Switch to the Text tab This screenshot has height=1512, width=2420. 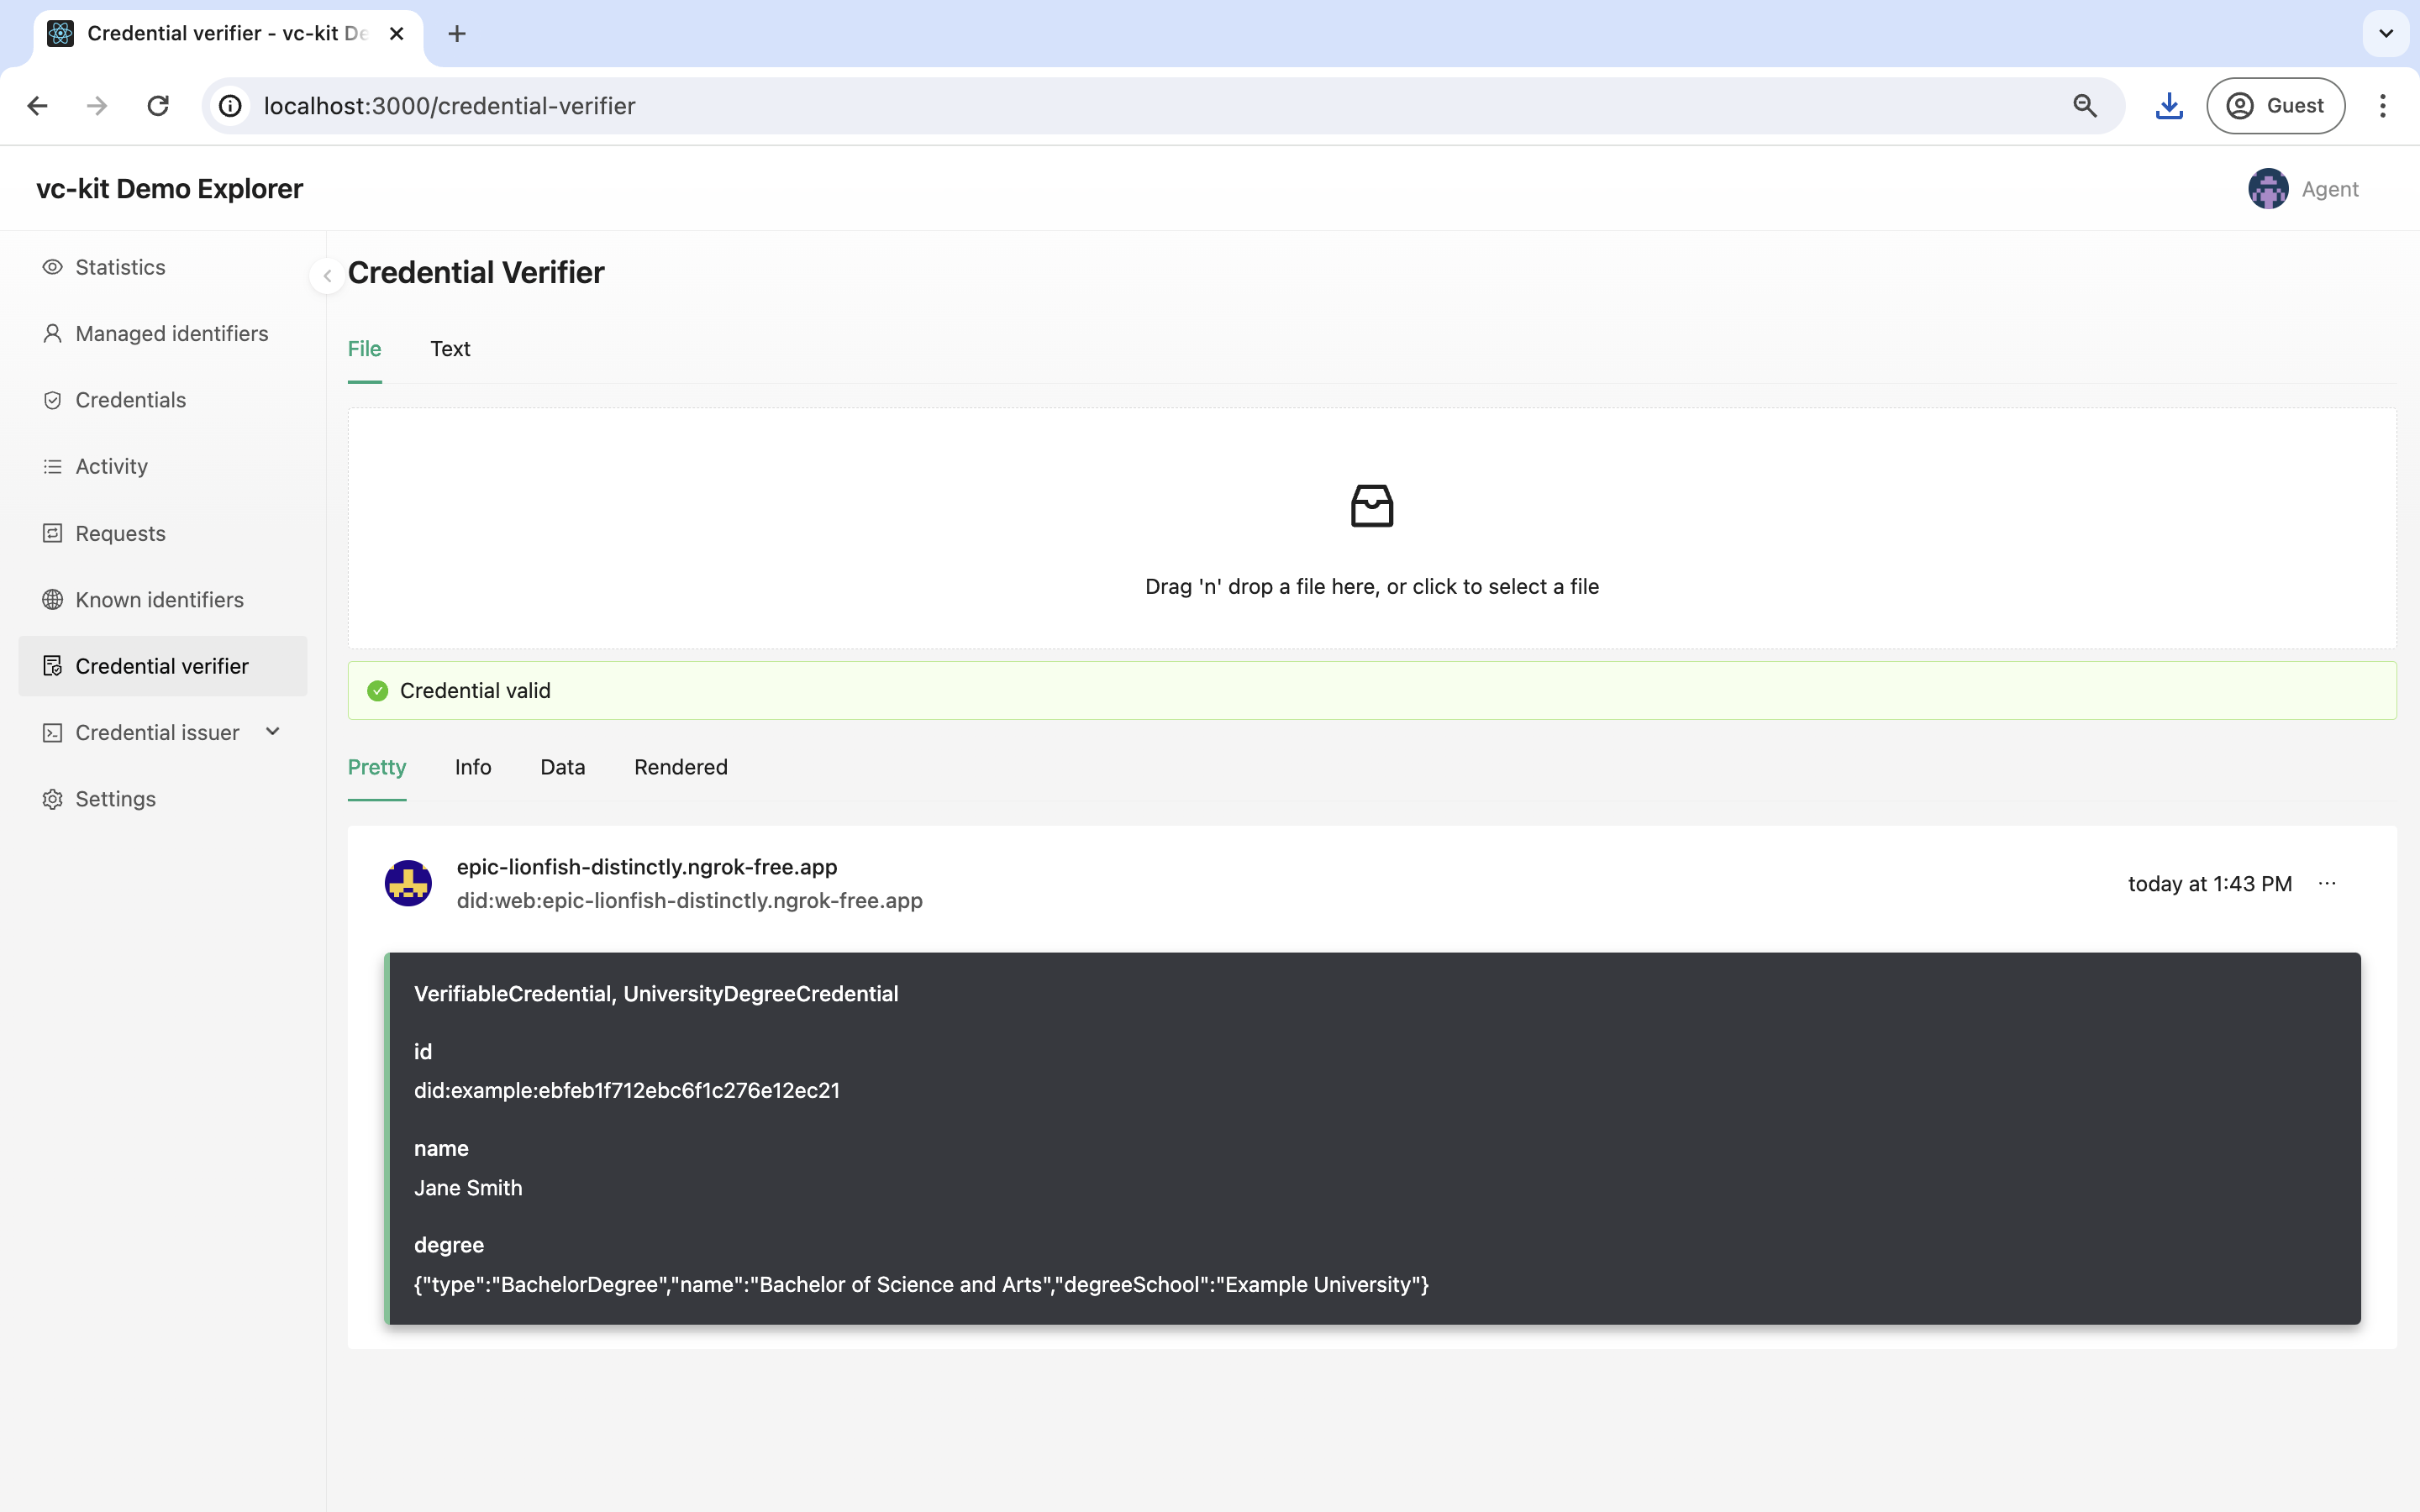450,349
